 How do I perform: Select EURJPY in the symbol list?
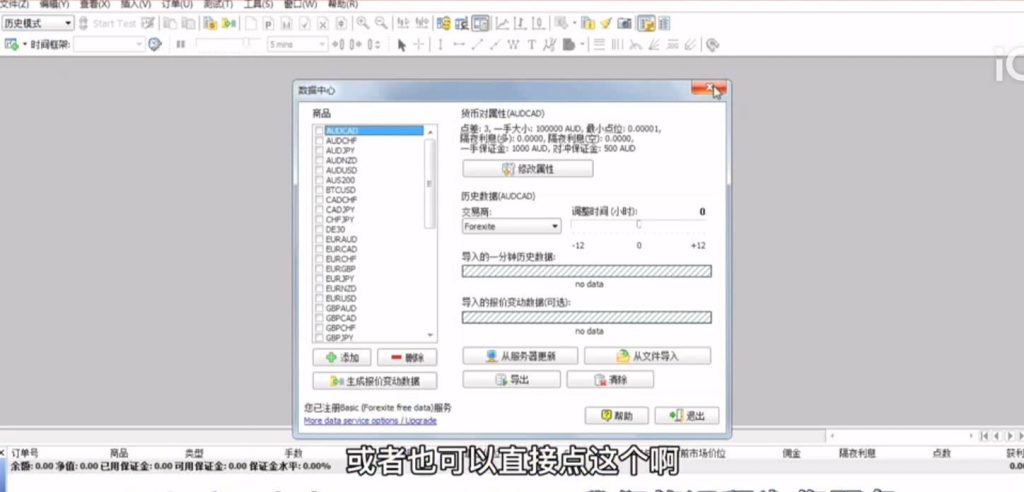point(340,278)
